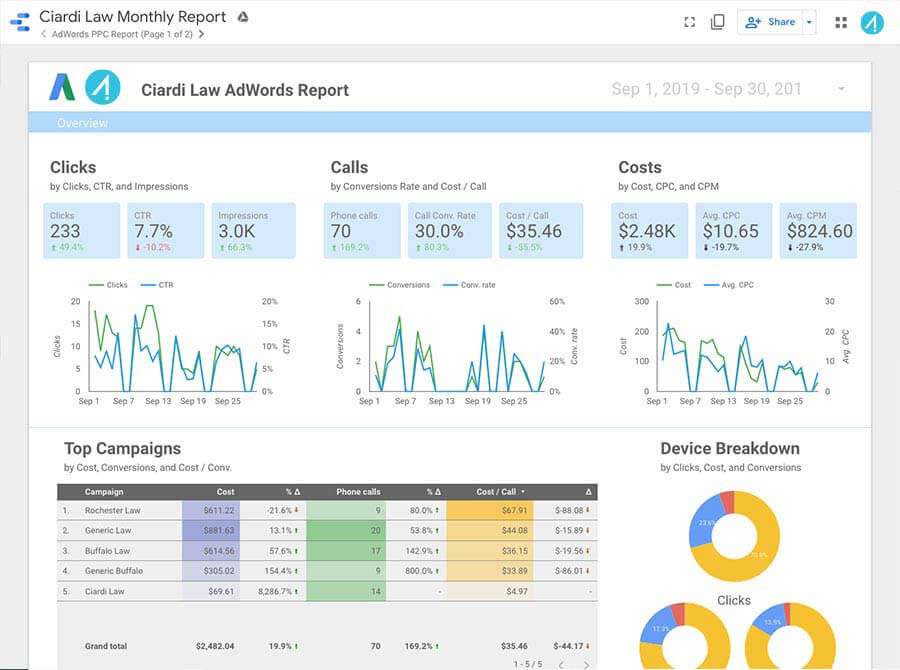The height and width of the screenshot is (670, 900).
Task: Click the Avg. CPM $824.60 scorecard
Action: (818, 230)
